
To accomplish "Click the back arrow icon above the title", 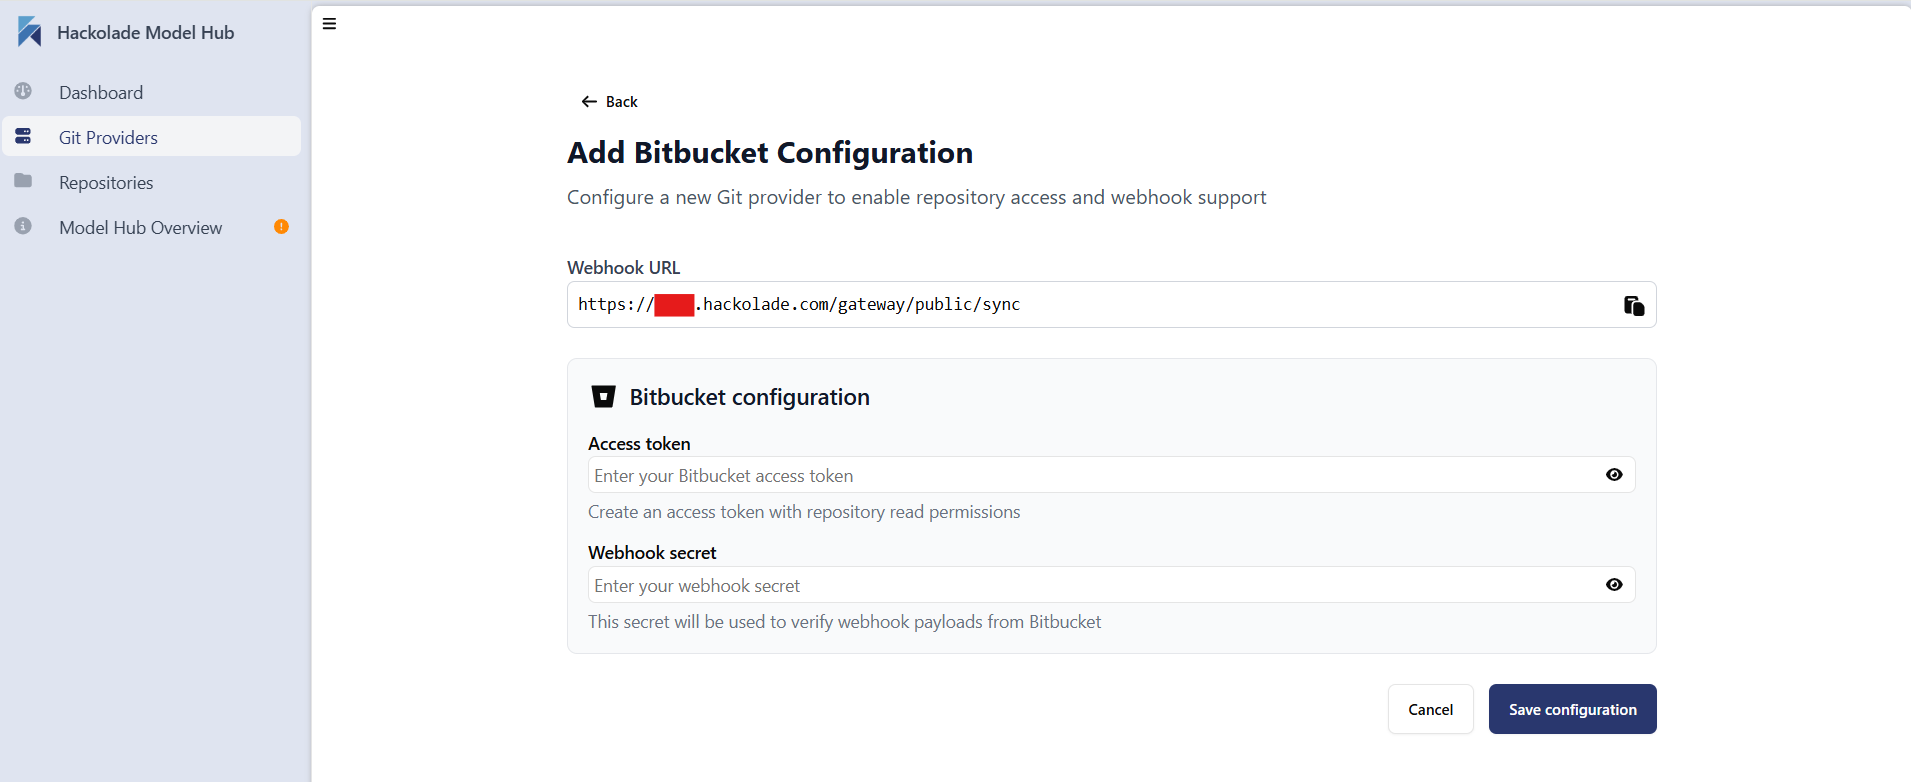I will click(588, 101).
